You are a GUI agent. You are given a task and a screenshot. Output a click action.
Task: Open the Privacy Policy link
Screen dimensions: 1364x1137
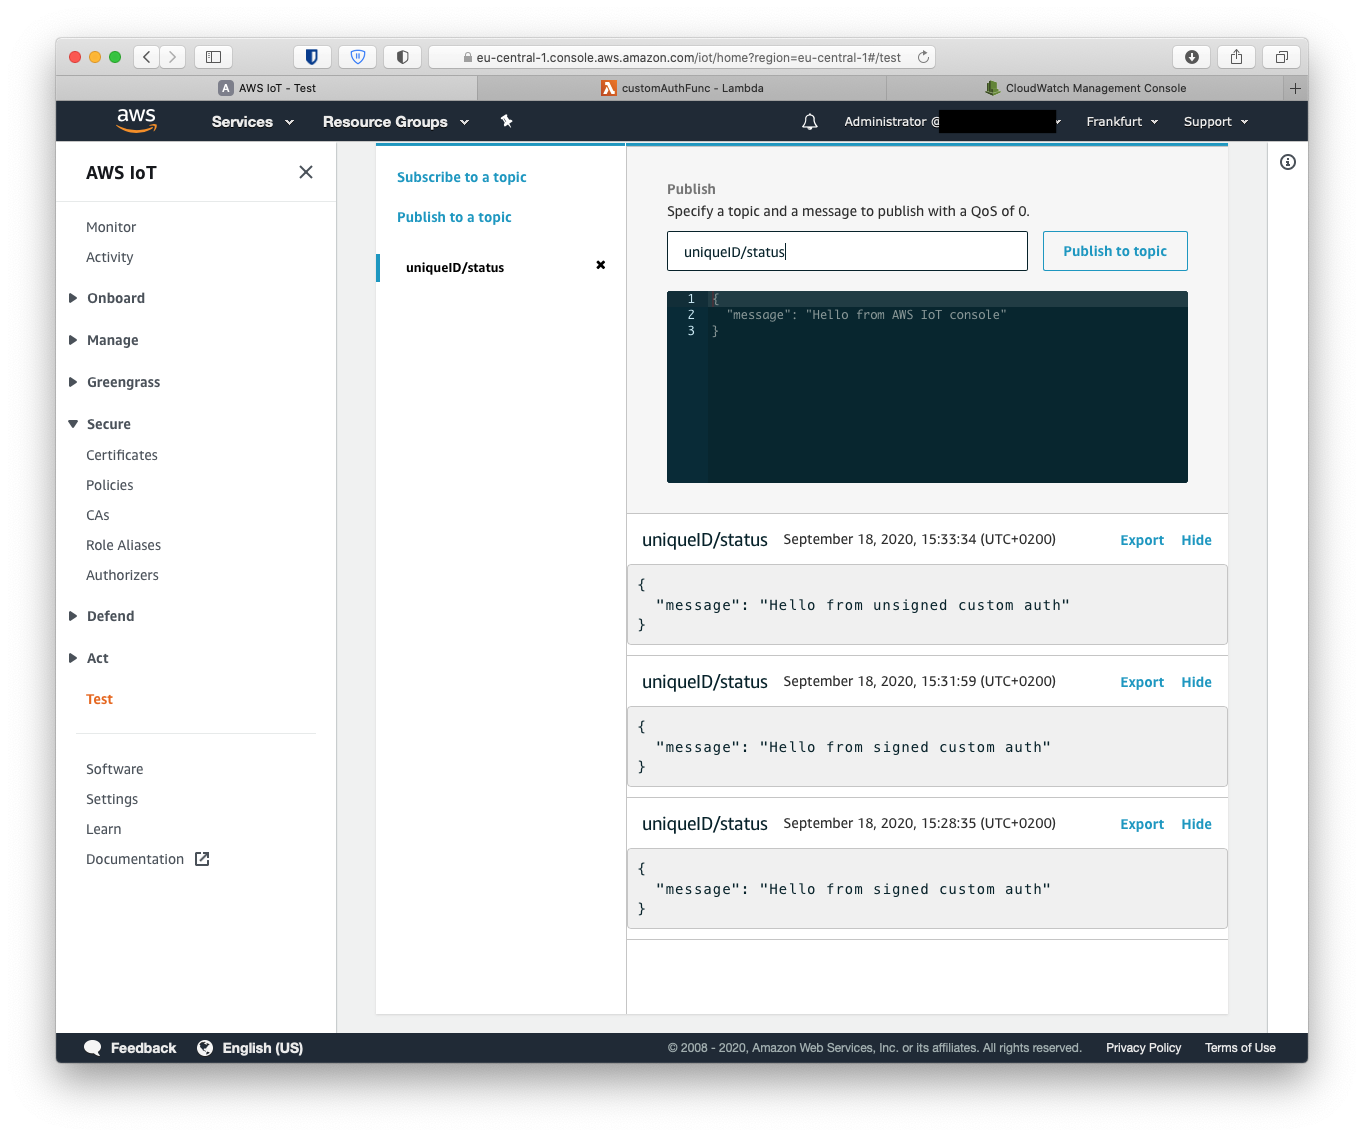pyautogui.click(x=1144, y=1048)
